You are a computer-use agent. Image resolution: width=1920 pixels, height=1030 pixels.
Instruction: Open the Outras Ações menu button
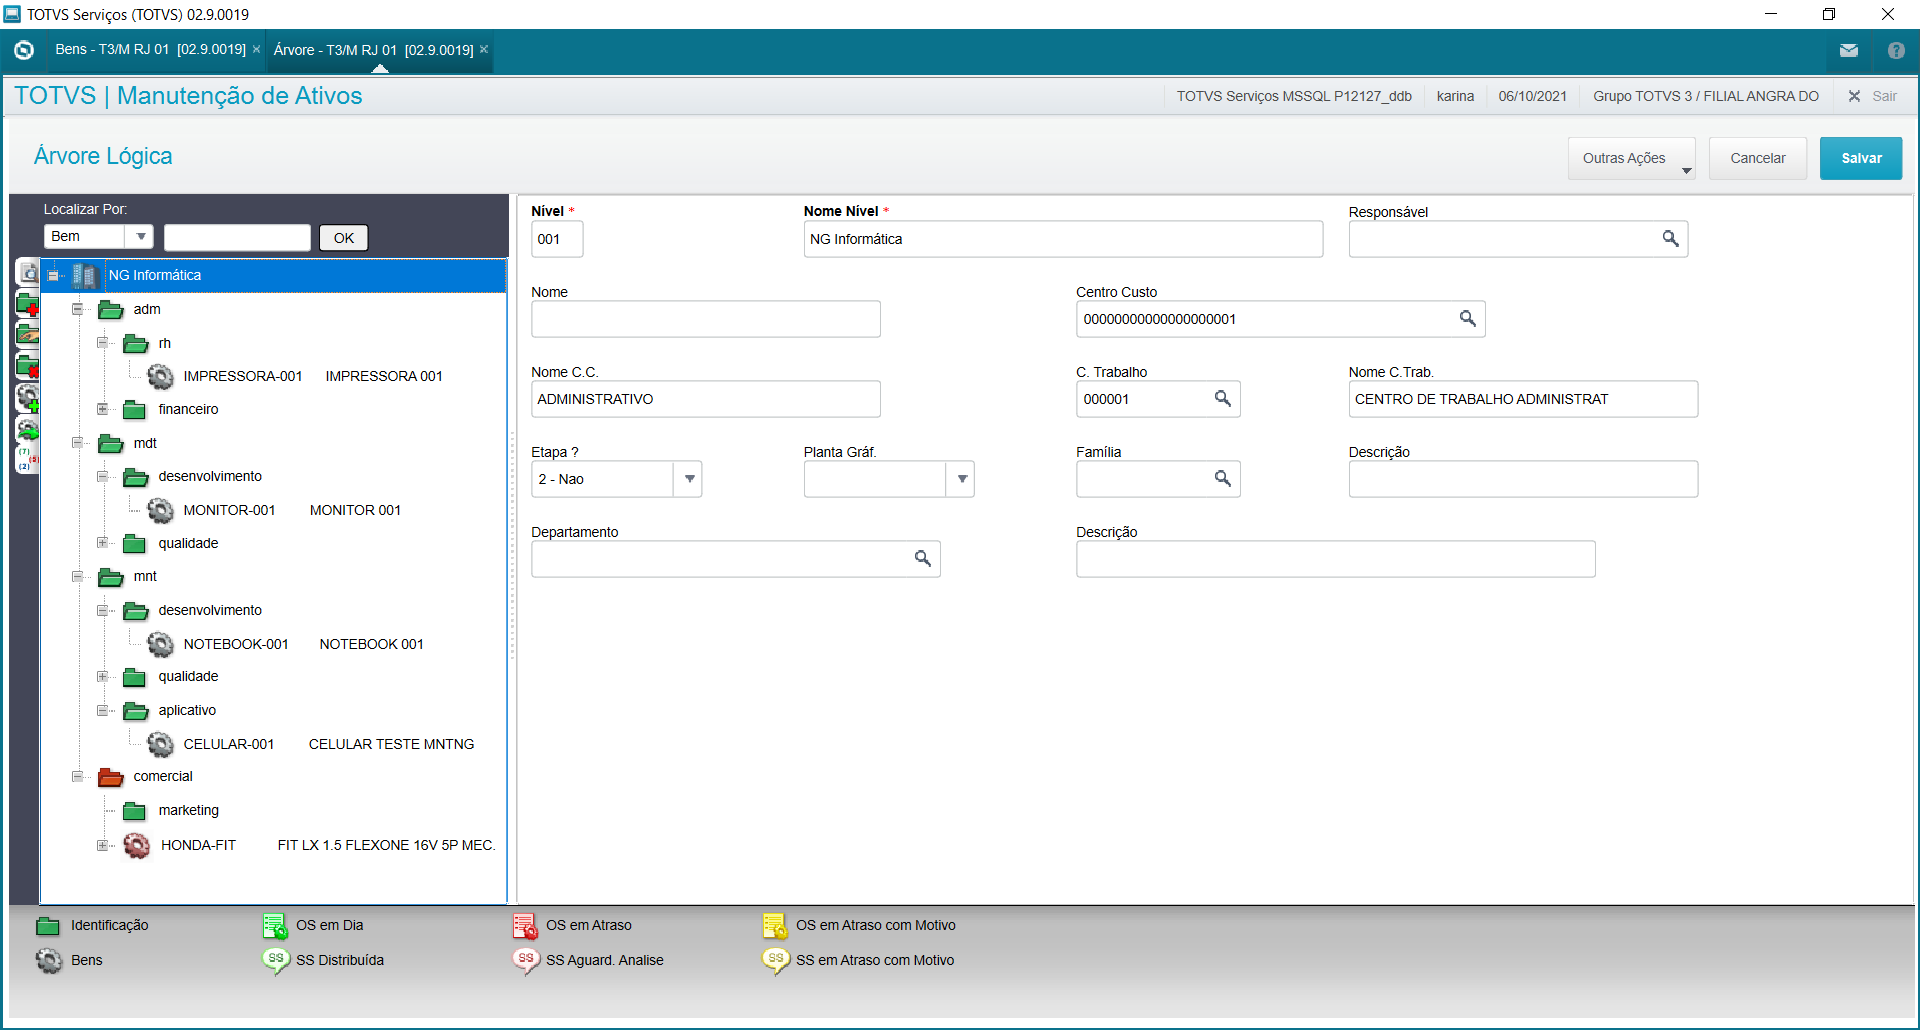coord(1631,158)
